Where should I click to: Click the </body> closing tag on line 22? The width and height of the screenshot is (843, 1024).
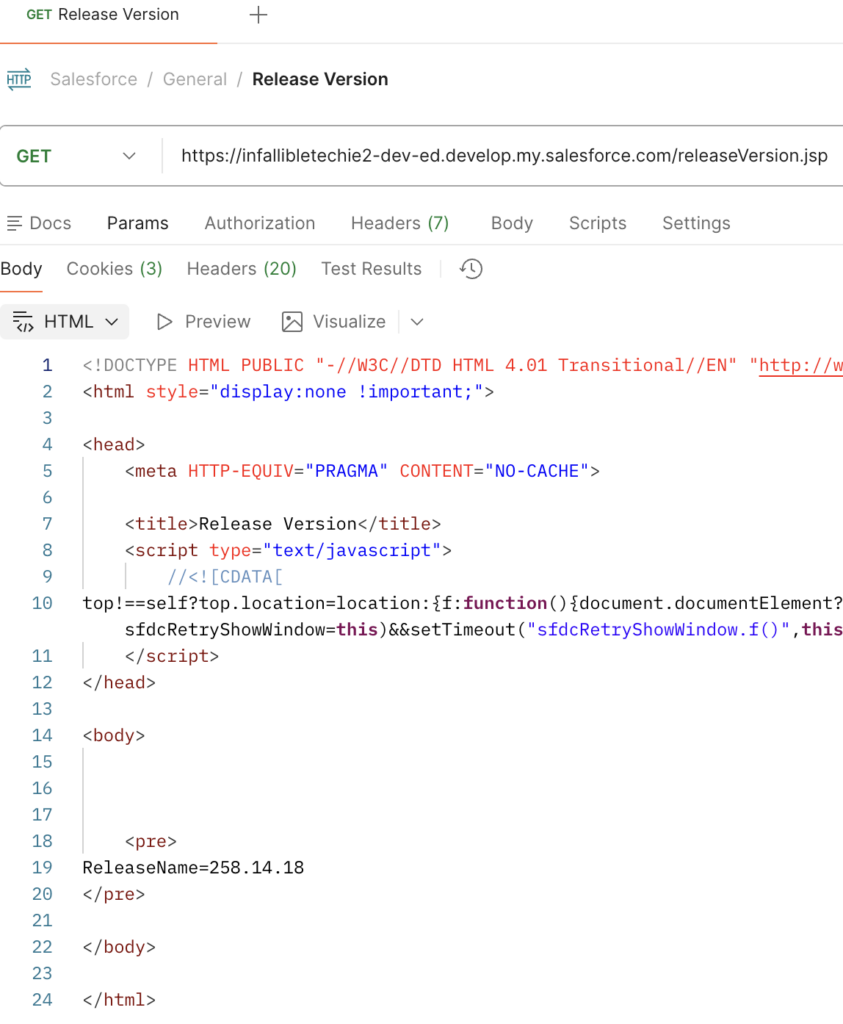tap(119, 947)
